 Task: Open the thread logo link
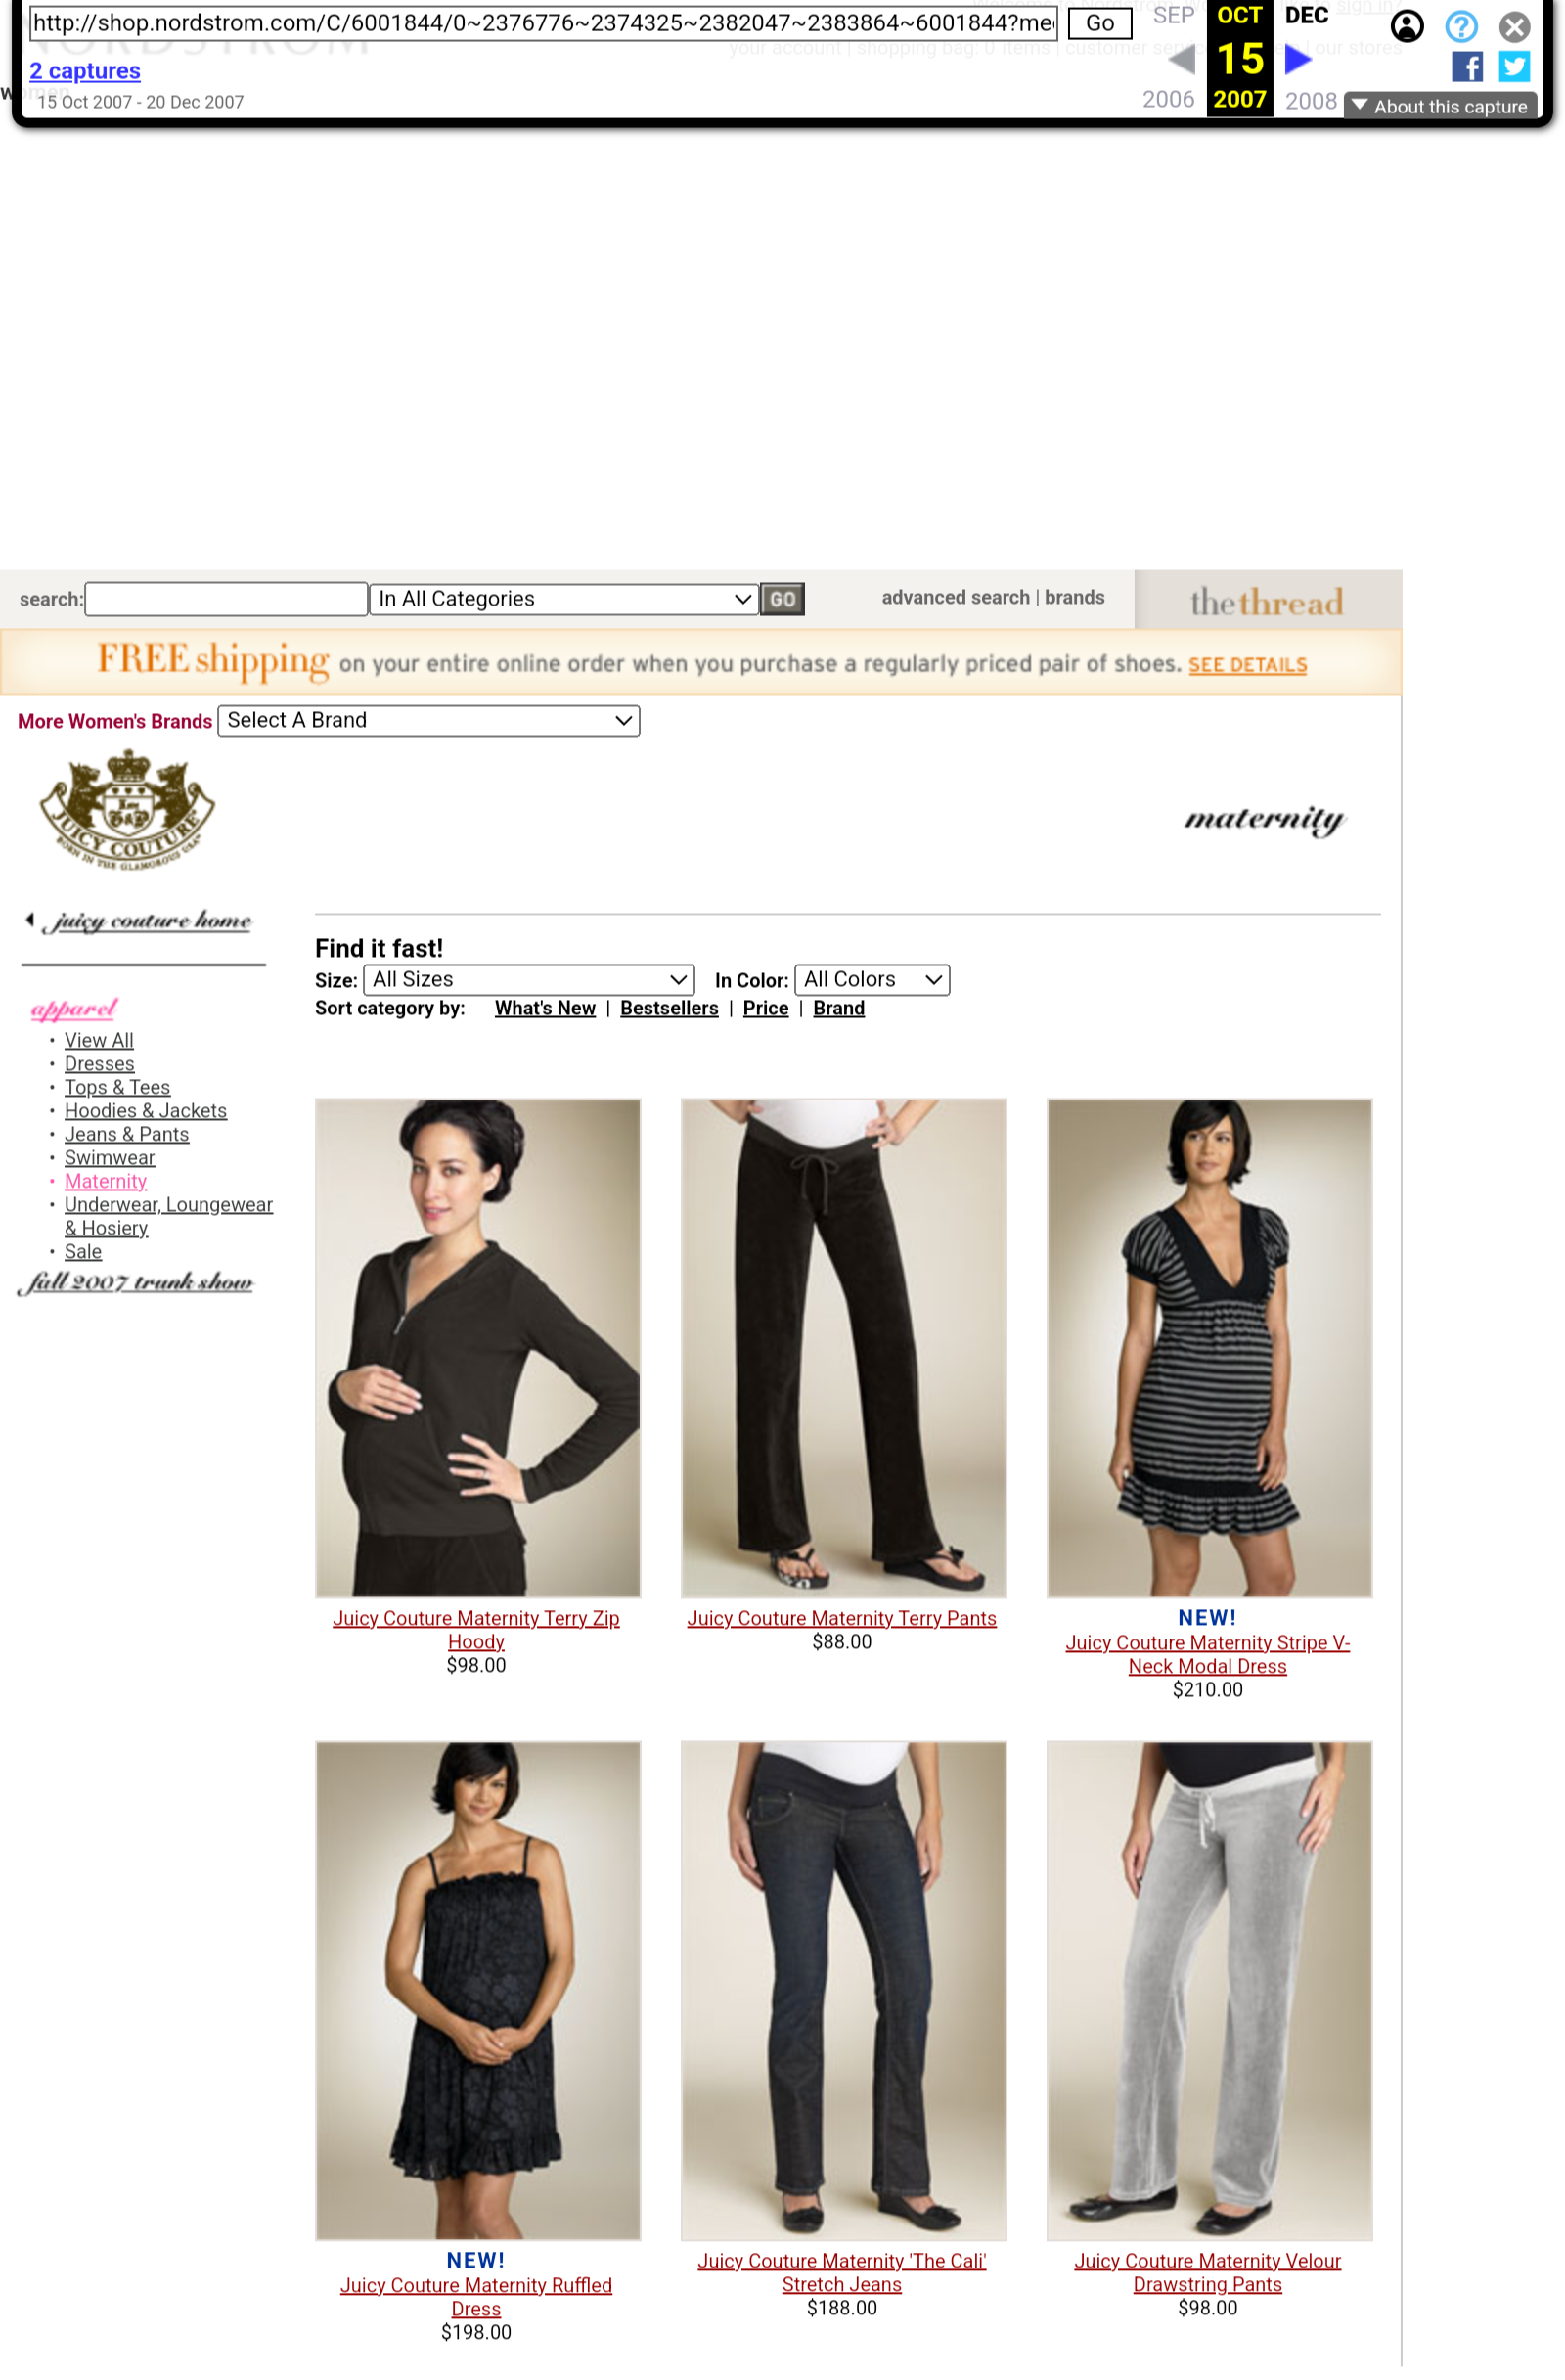[x=1266, y=602]
